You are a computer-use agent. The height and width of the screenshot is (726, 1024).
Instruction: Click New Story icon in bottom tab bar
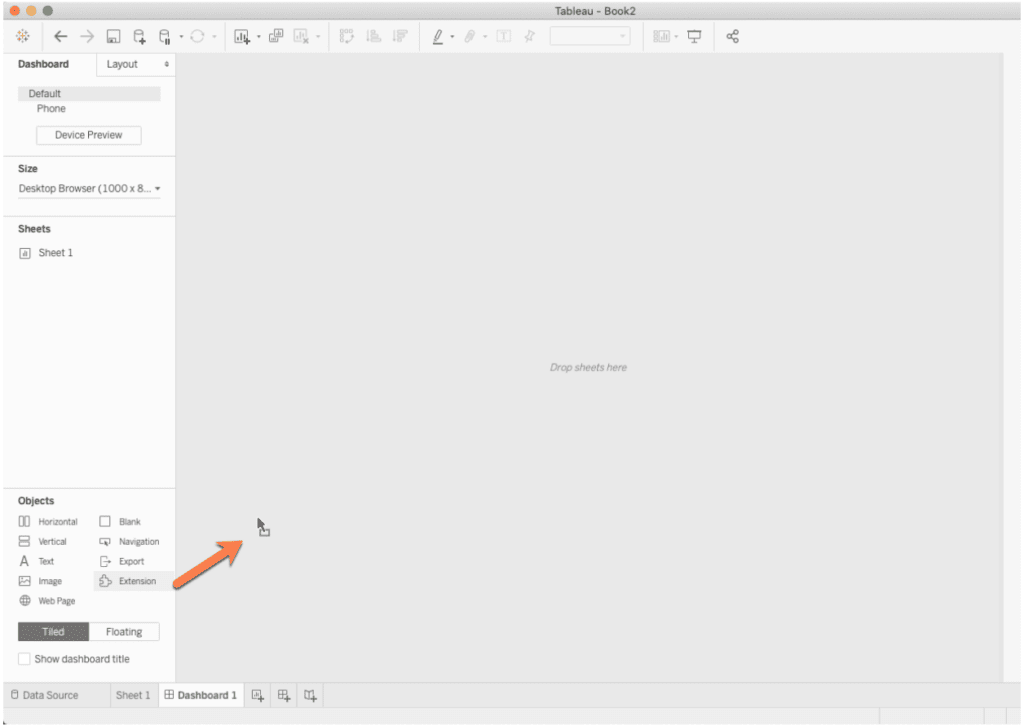pos(310,696)
